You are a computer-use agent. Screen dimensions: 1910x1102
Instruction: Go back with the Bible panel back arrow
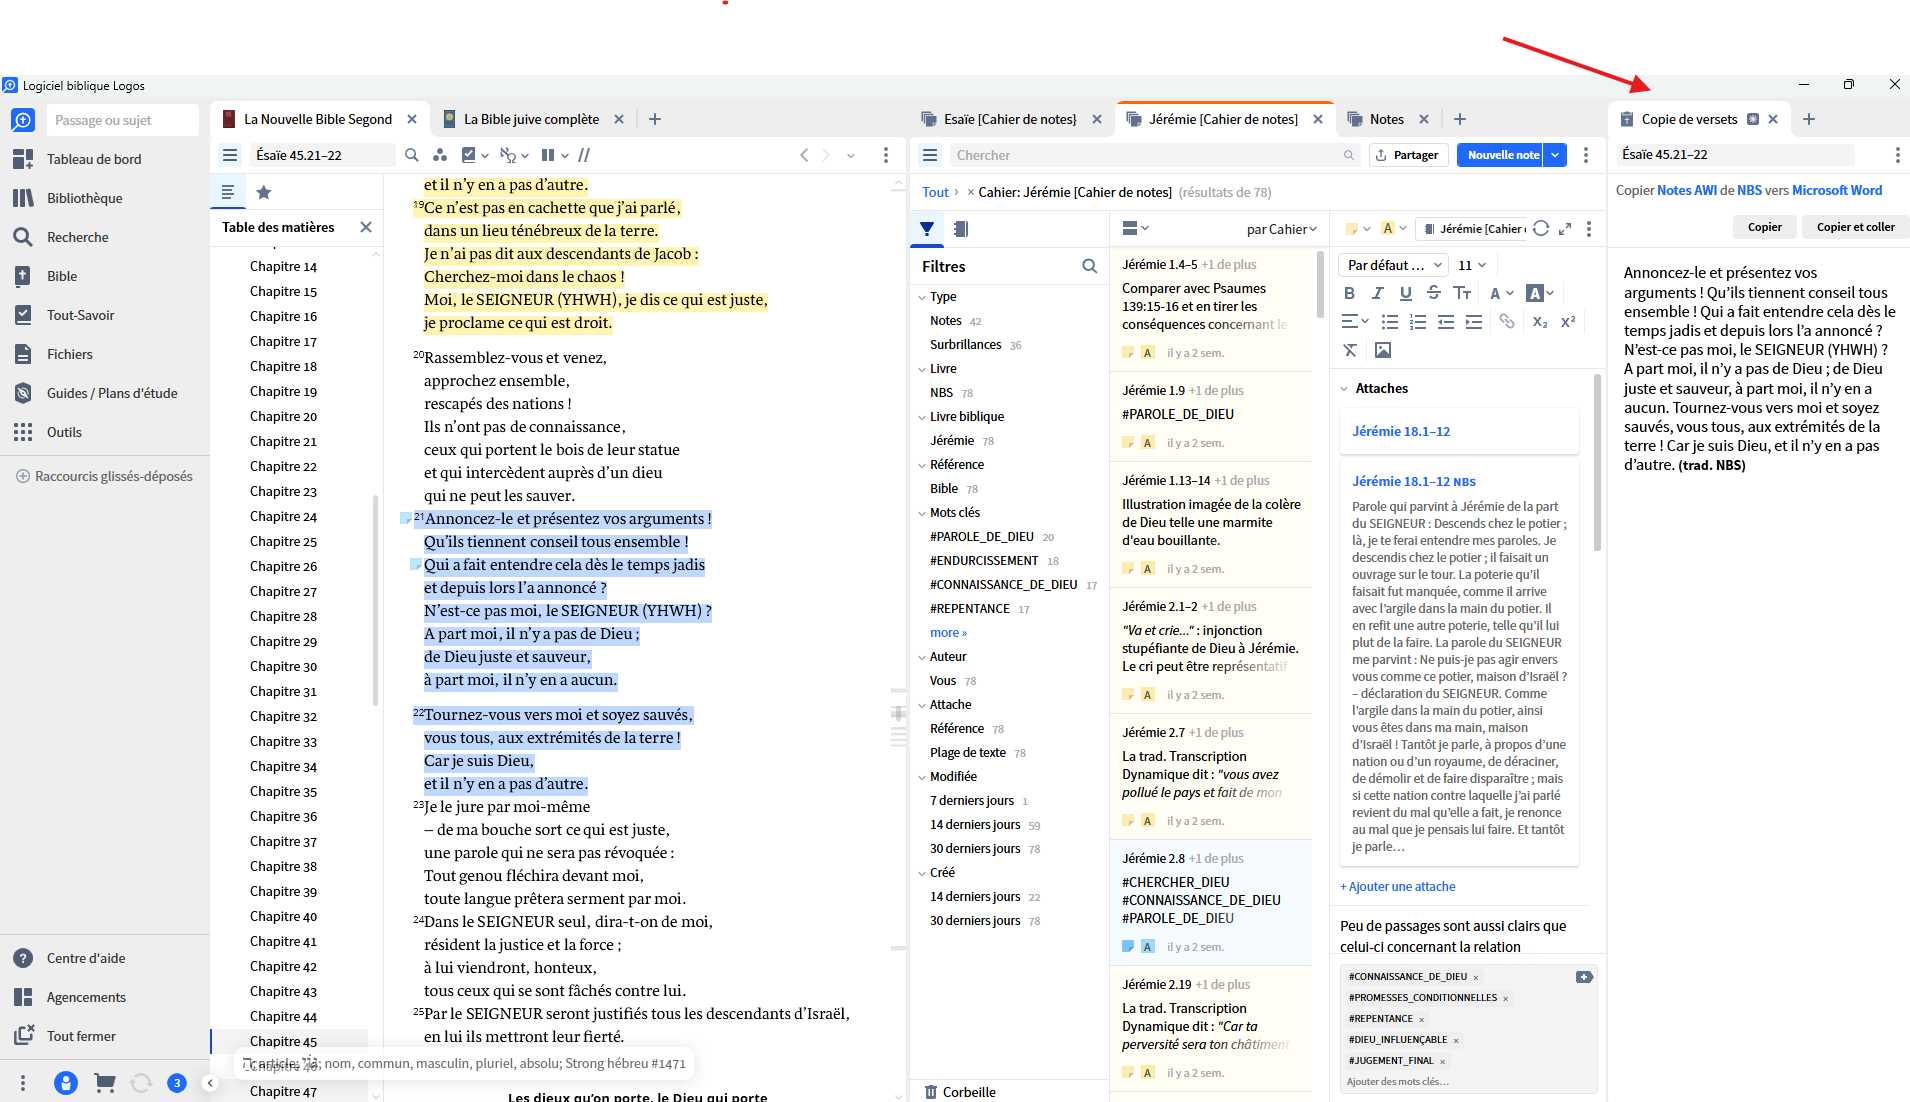coord(804,155)
